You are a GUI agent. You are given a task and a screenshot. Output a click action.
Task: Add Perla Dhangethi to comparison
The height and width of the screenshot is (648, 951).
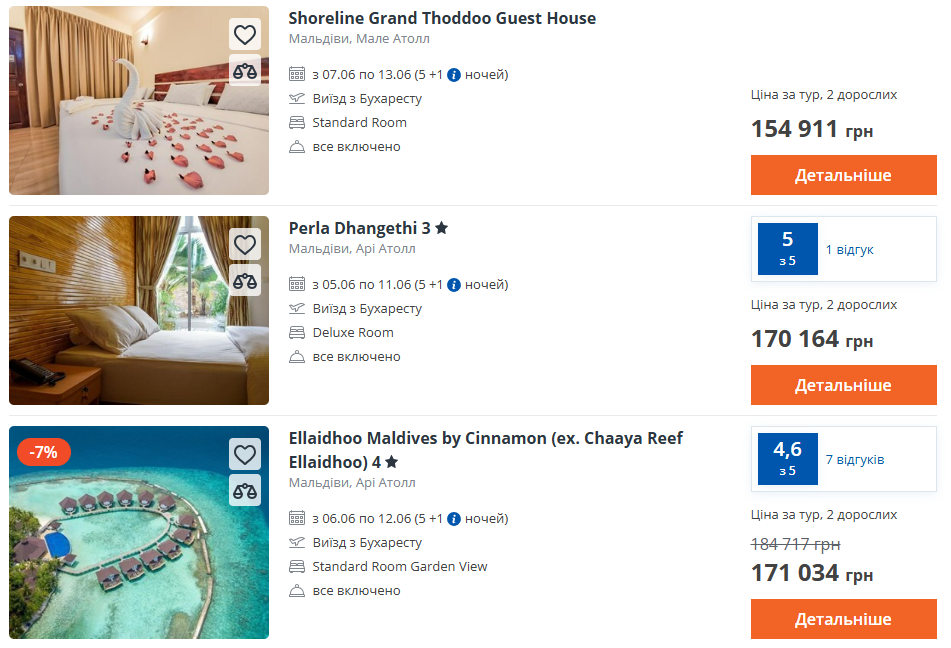coord(245,280)
